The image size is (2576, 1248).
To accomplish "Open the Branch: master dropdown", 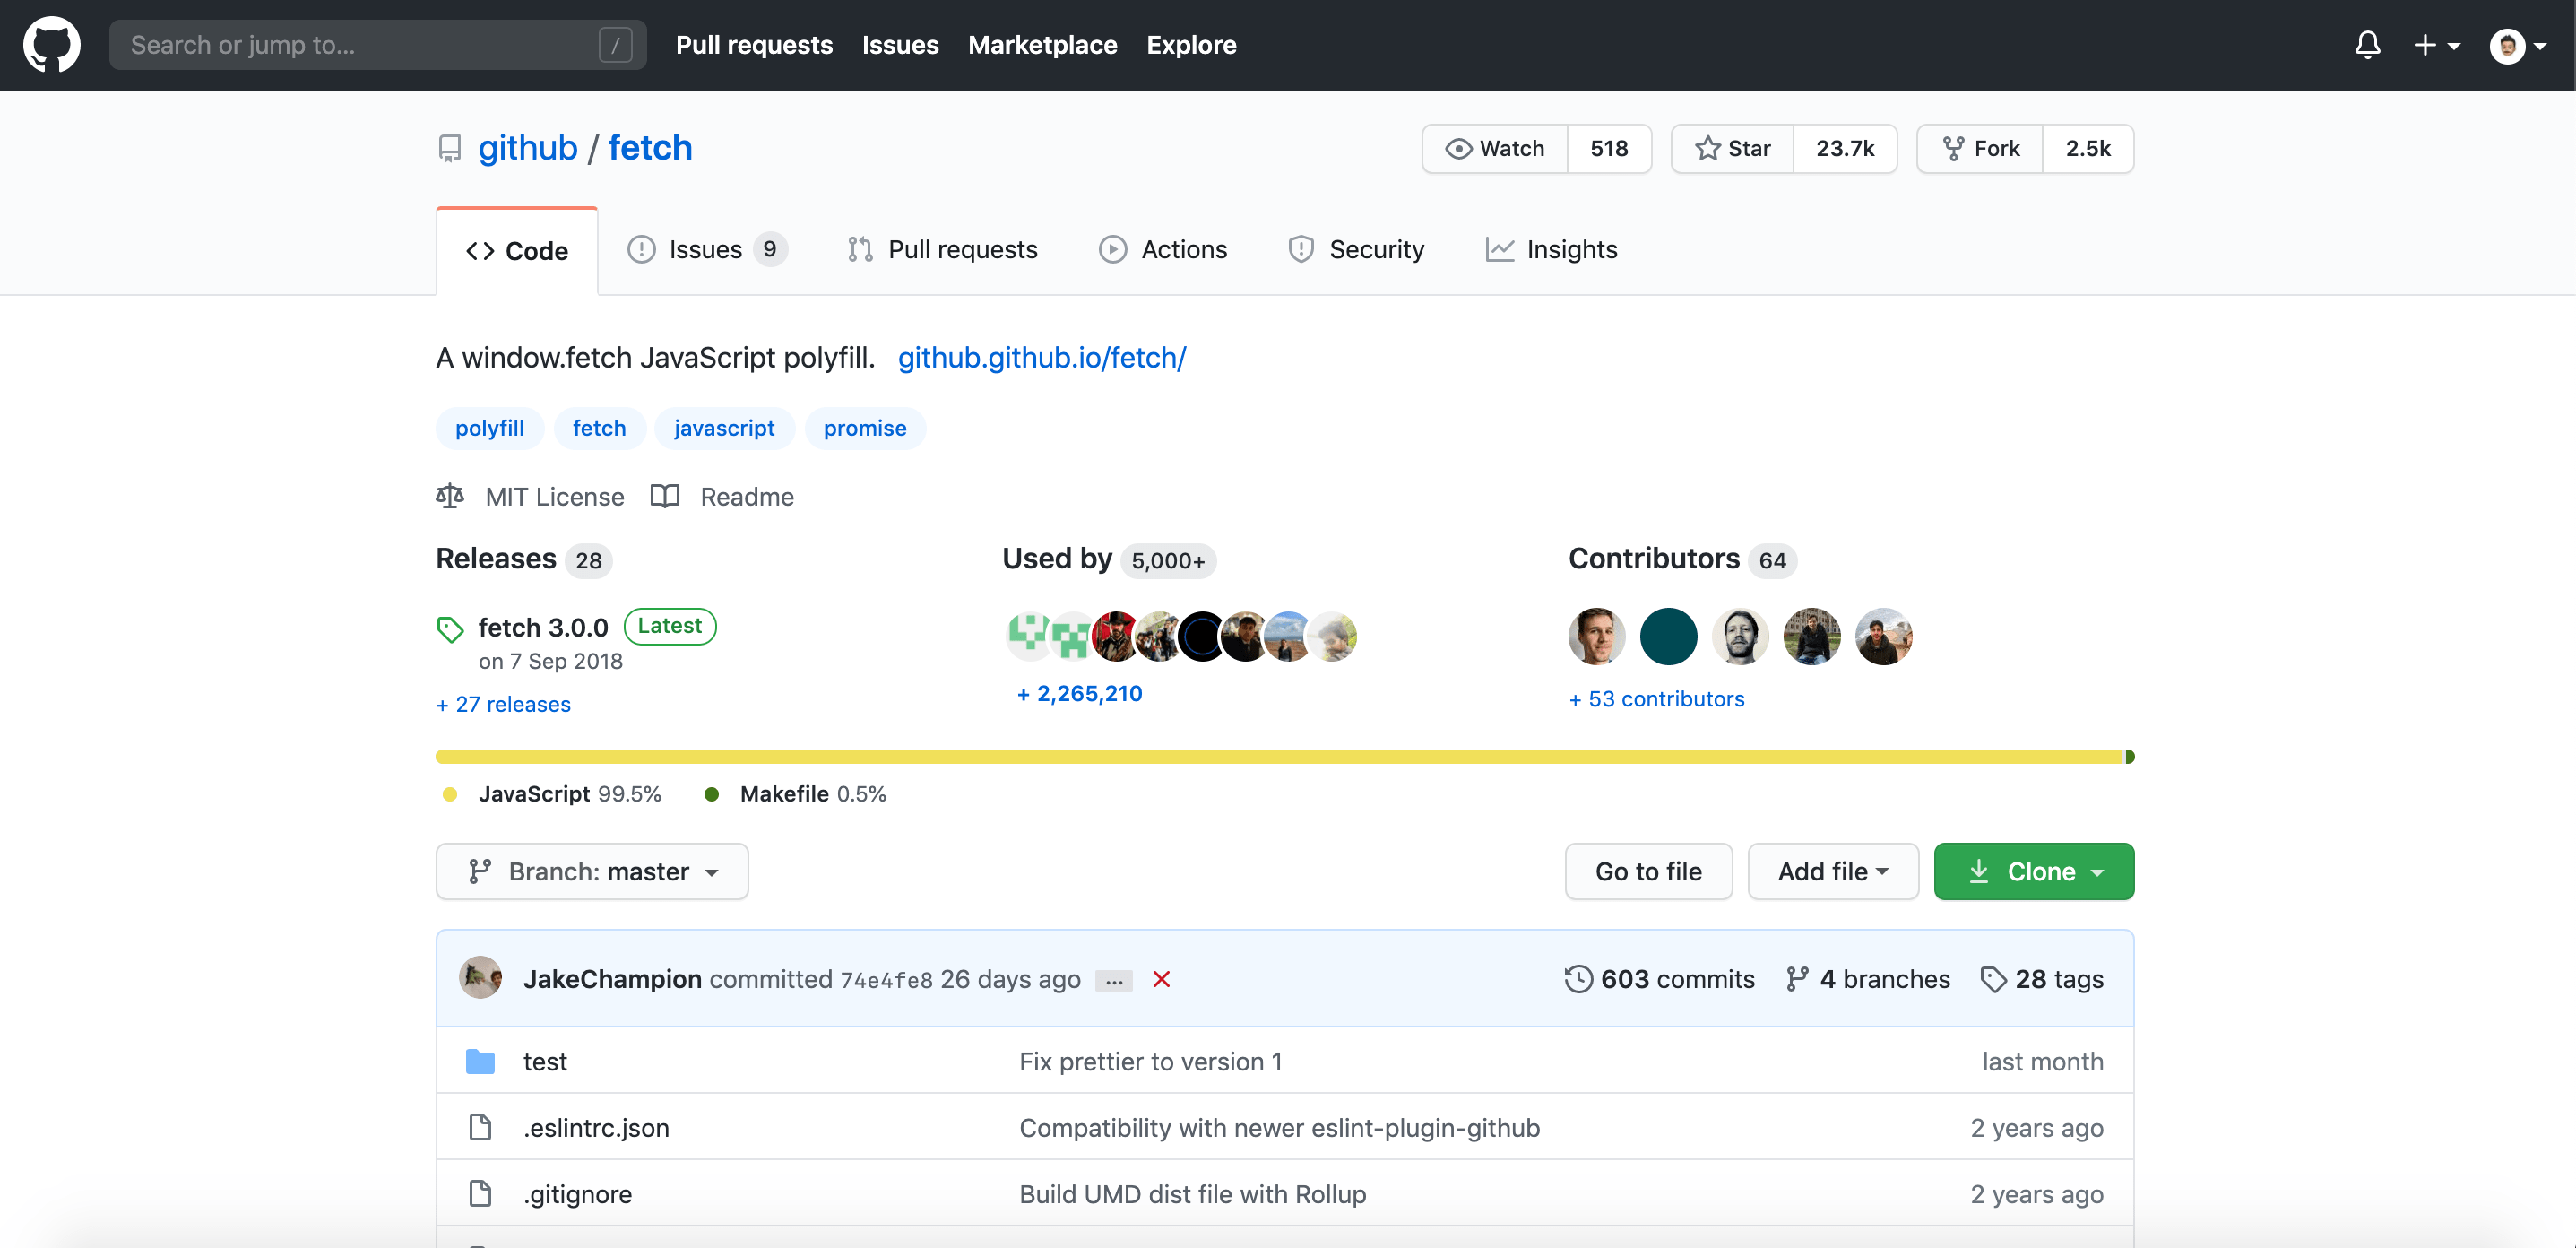I will 591,871.
